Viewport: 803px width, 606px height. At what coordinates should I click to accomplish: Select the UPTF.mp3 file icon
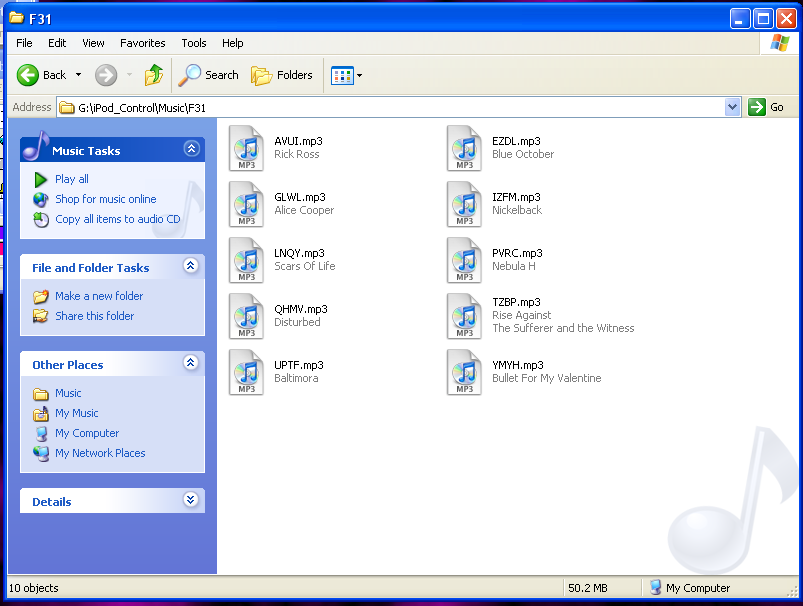pos(246,372)
